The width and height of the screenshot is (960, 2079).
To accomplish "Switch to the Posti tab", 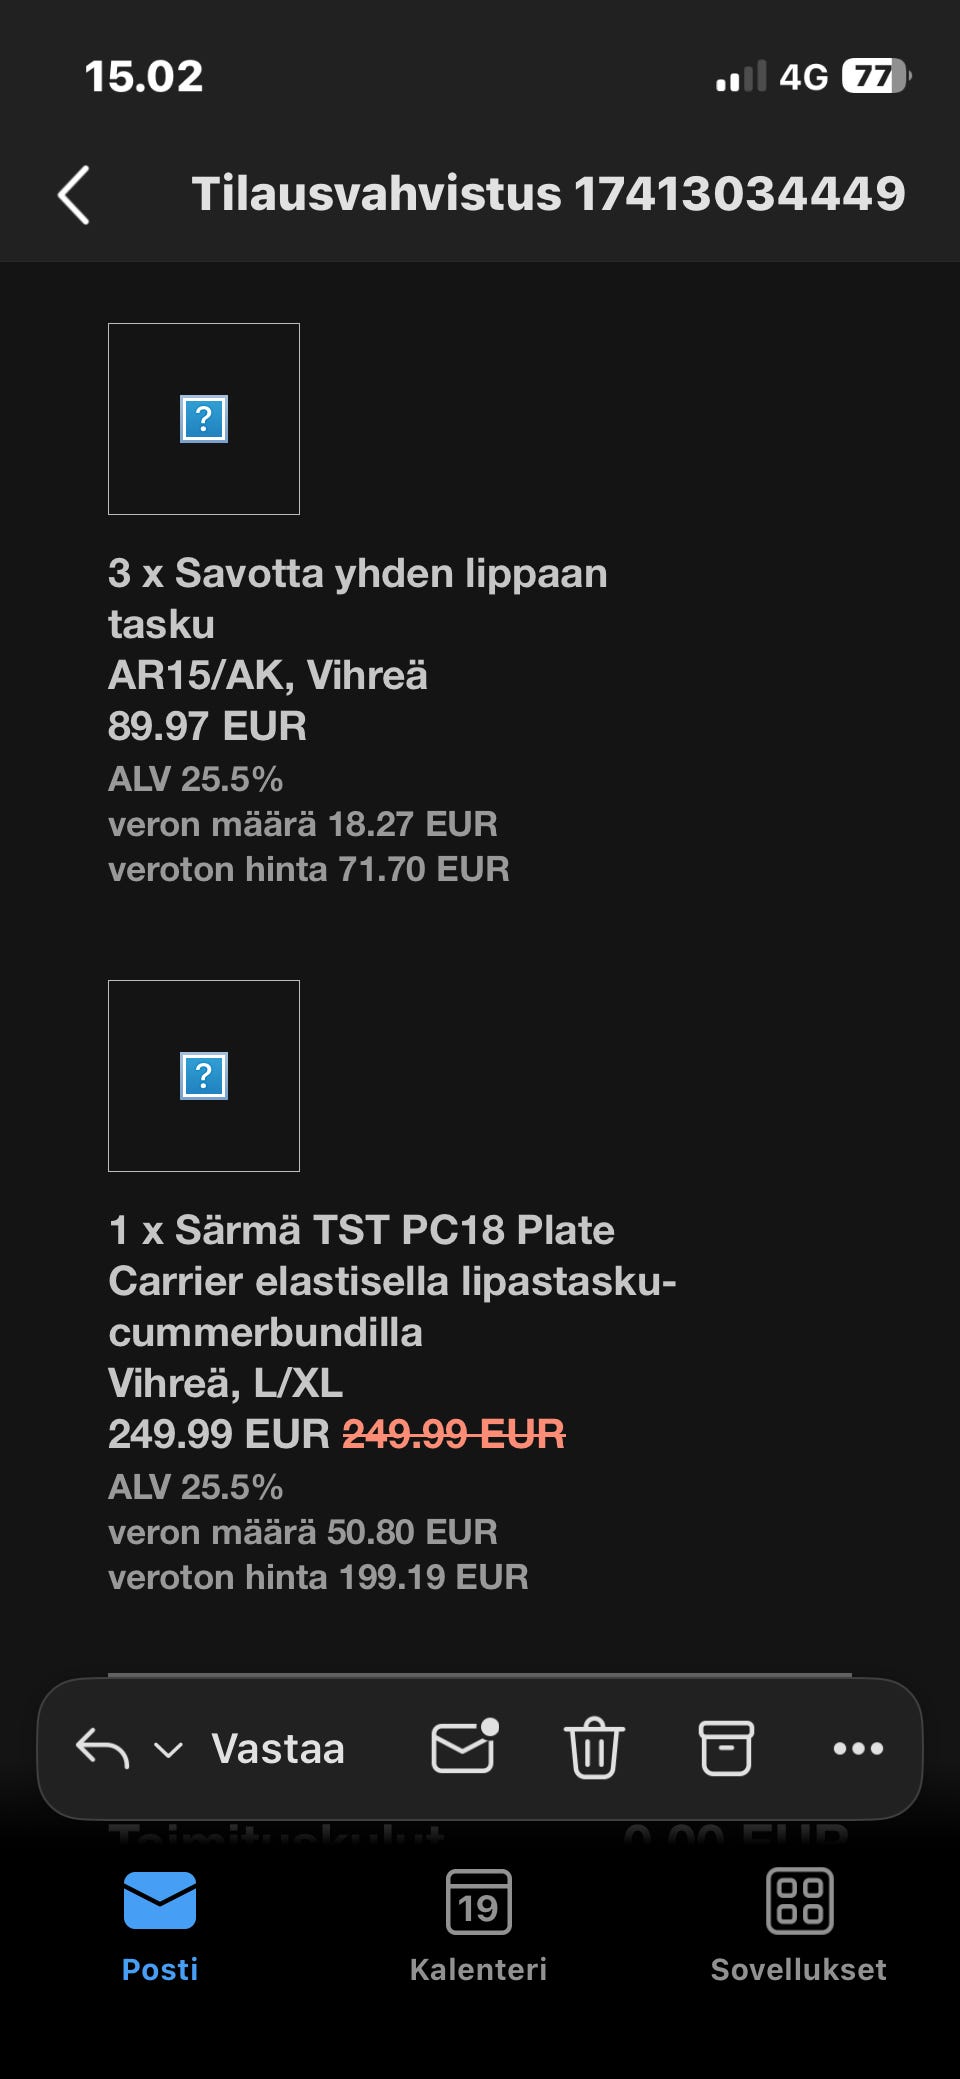I will (x=160, y=1926).
